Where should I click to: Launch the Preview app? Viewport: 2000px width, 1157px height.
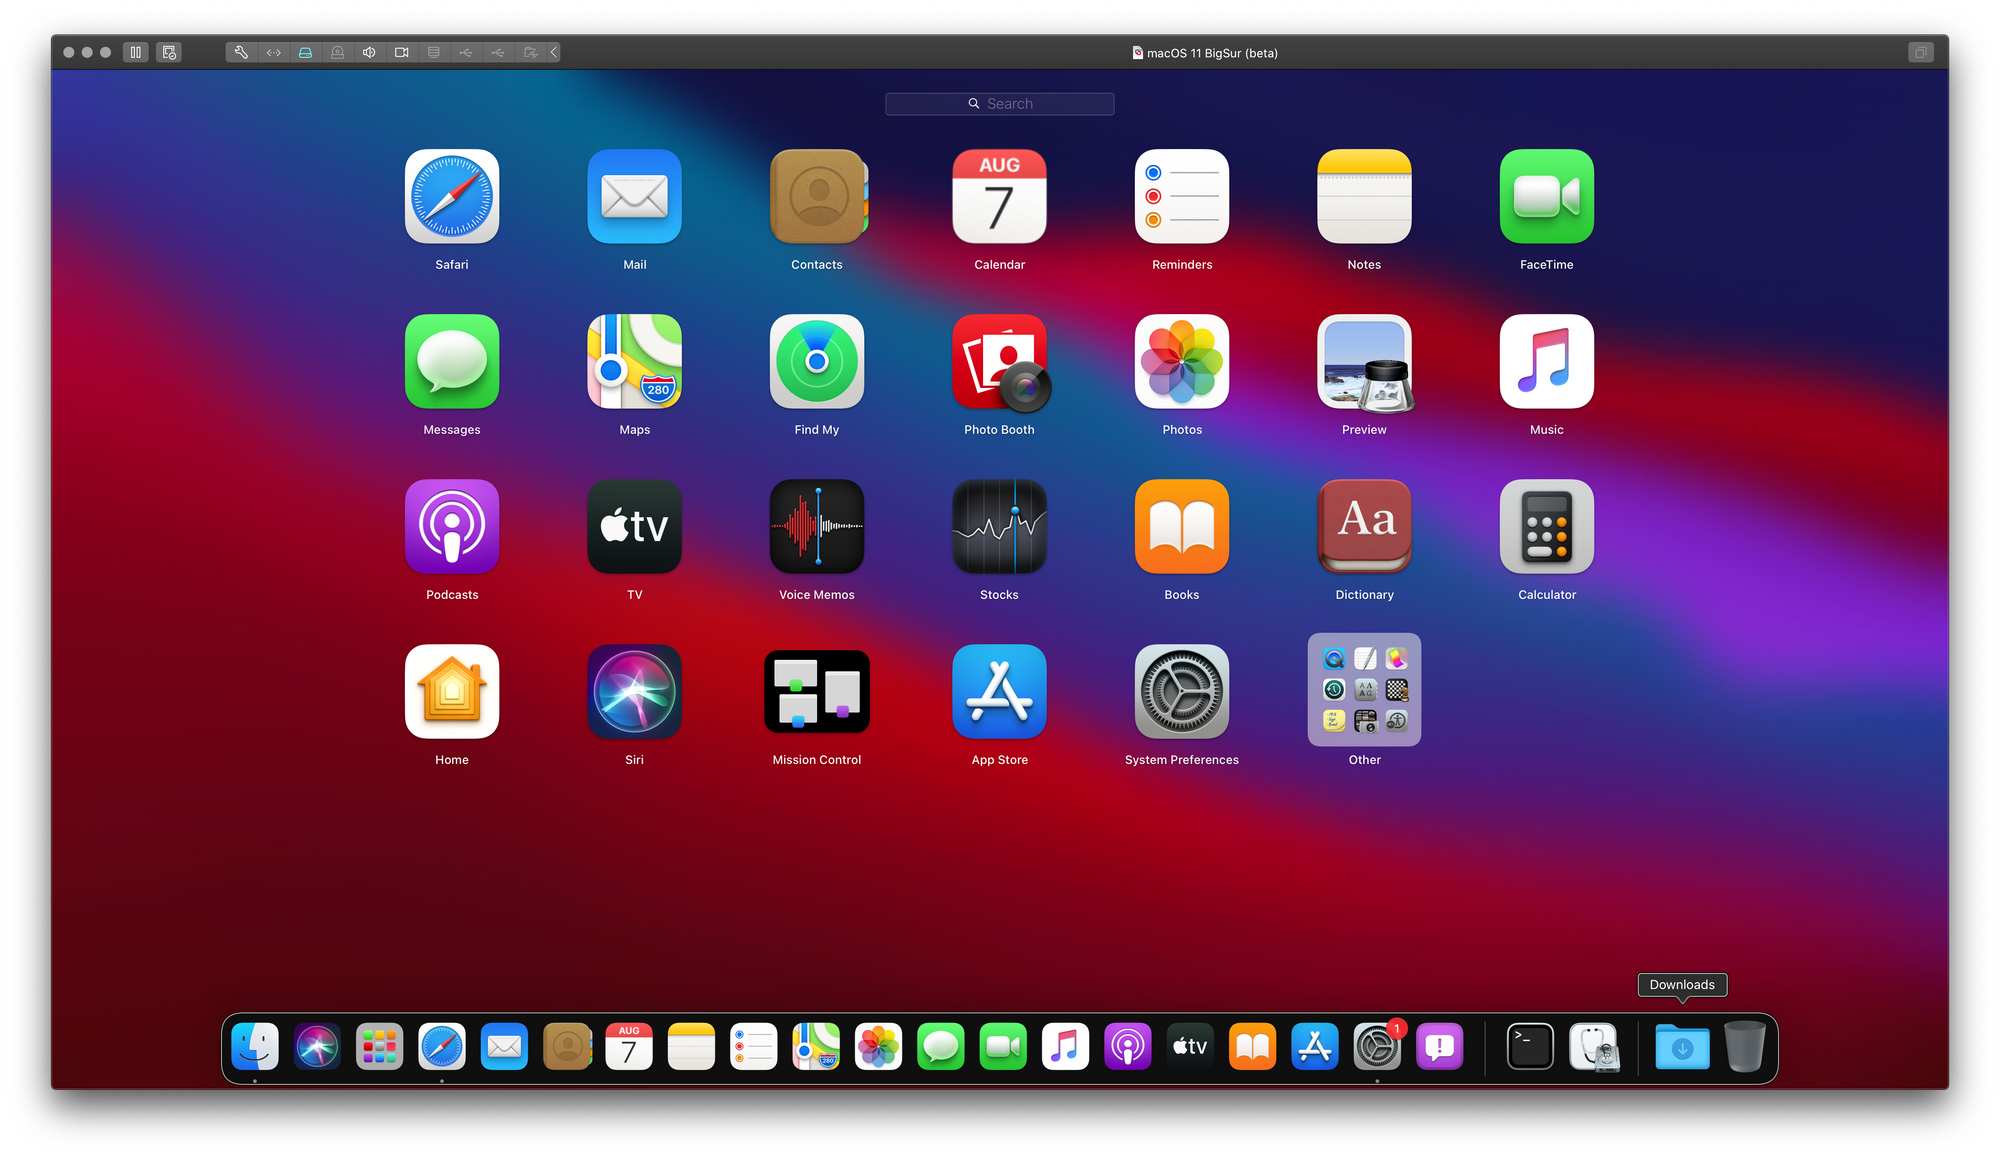(1364, 362)
